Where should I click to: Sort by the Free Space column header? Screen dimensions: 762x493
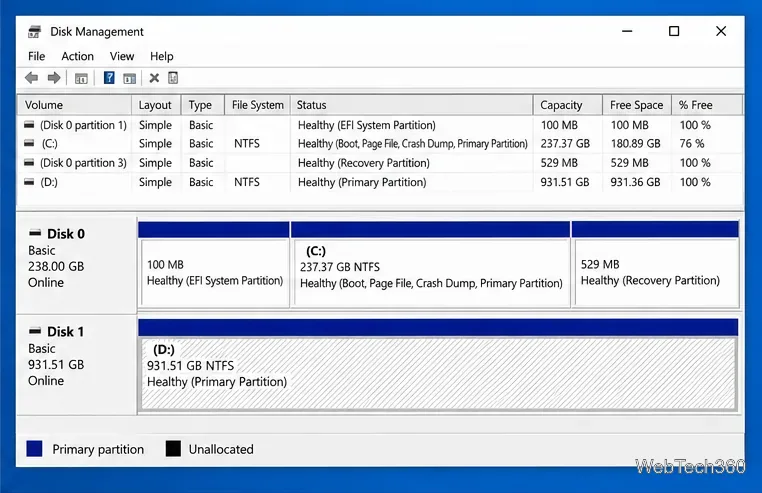637,105
